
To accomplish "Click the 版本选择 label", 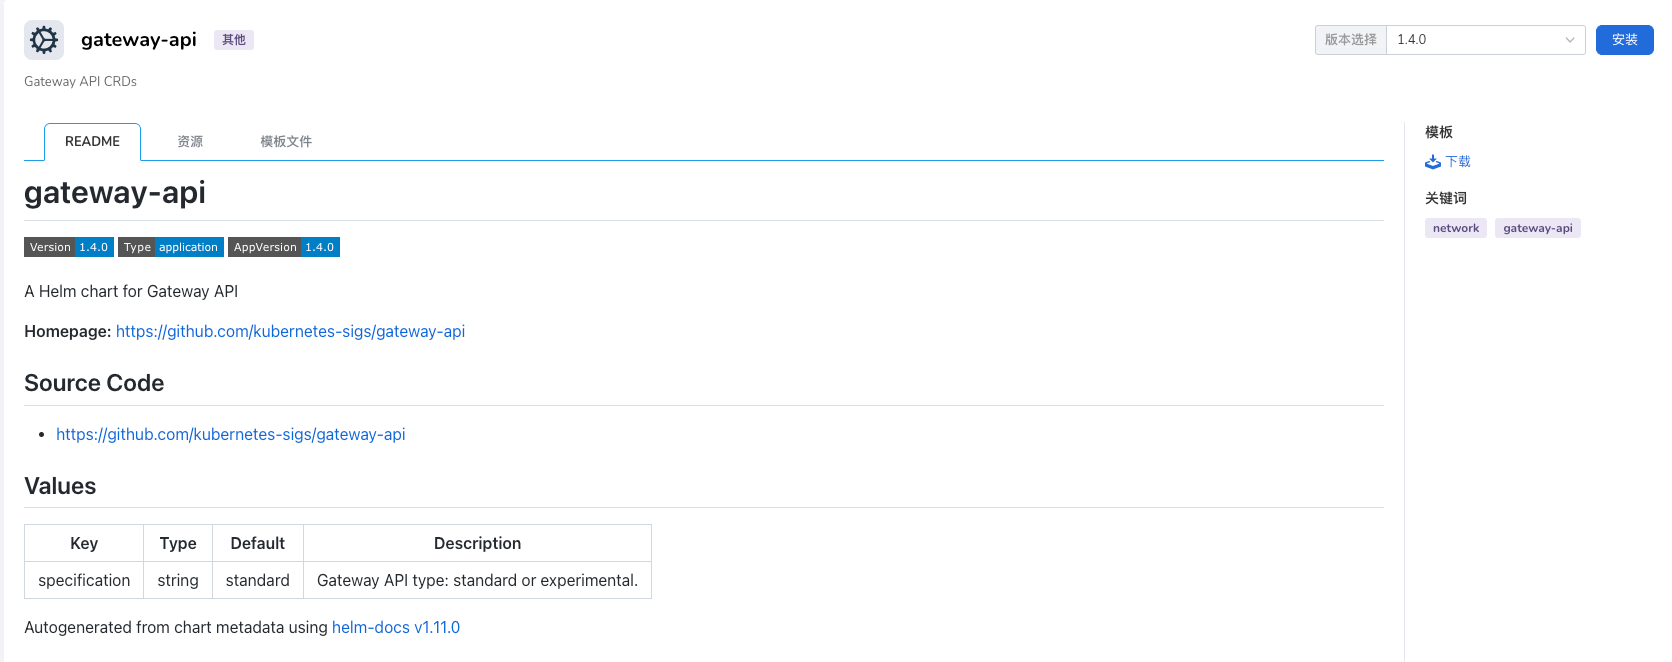I will coord(1351,40).
